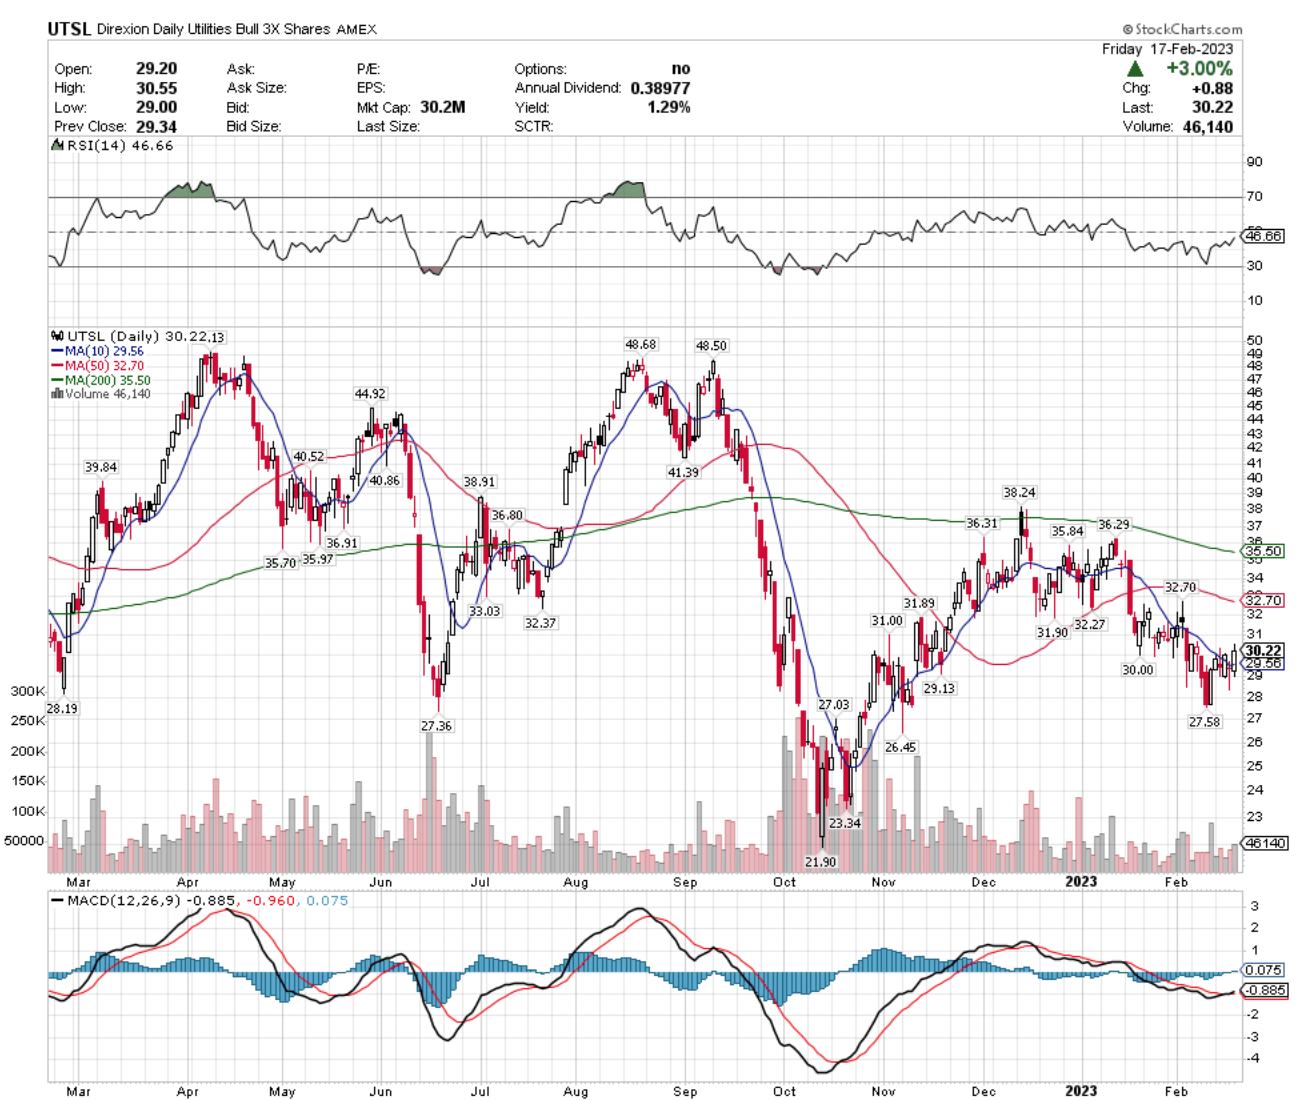Click the 30.22 last-price right-axis tag
Screen dimensions: 1298x1100
click(x=1263, y=650)
